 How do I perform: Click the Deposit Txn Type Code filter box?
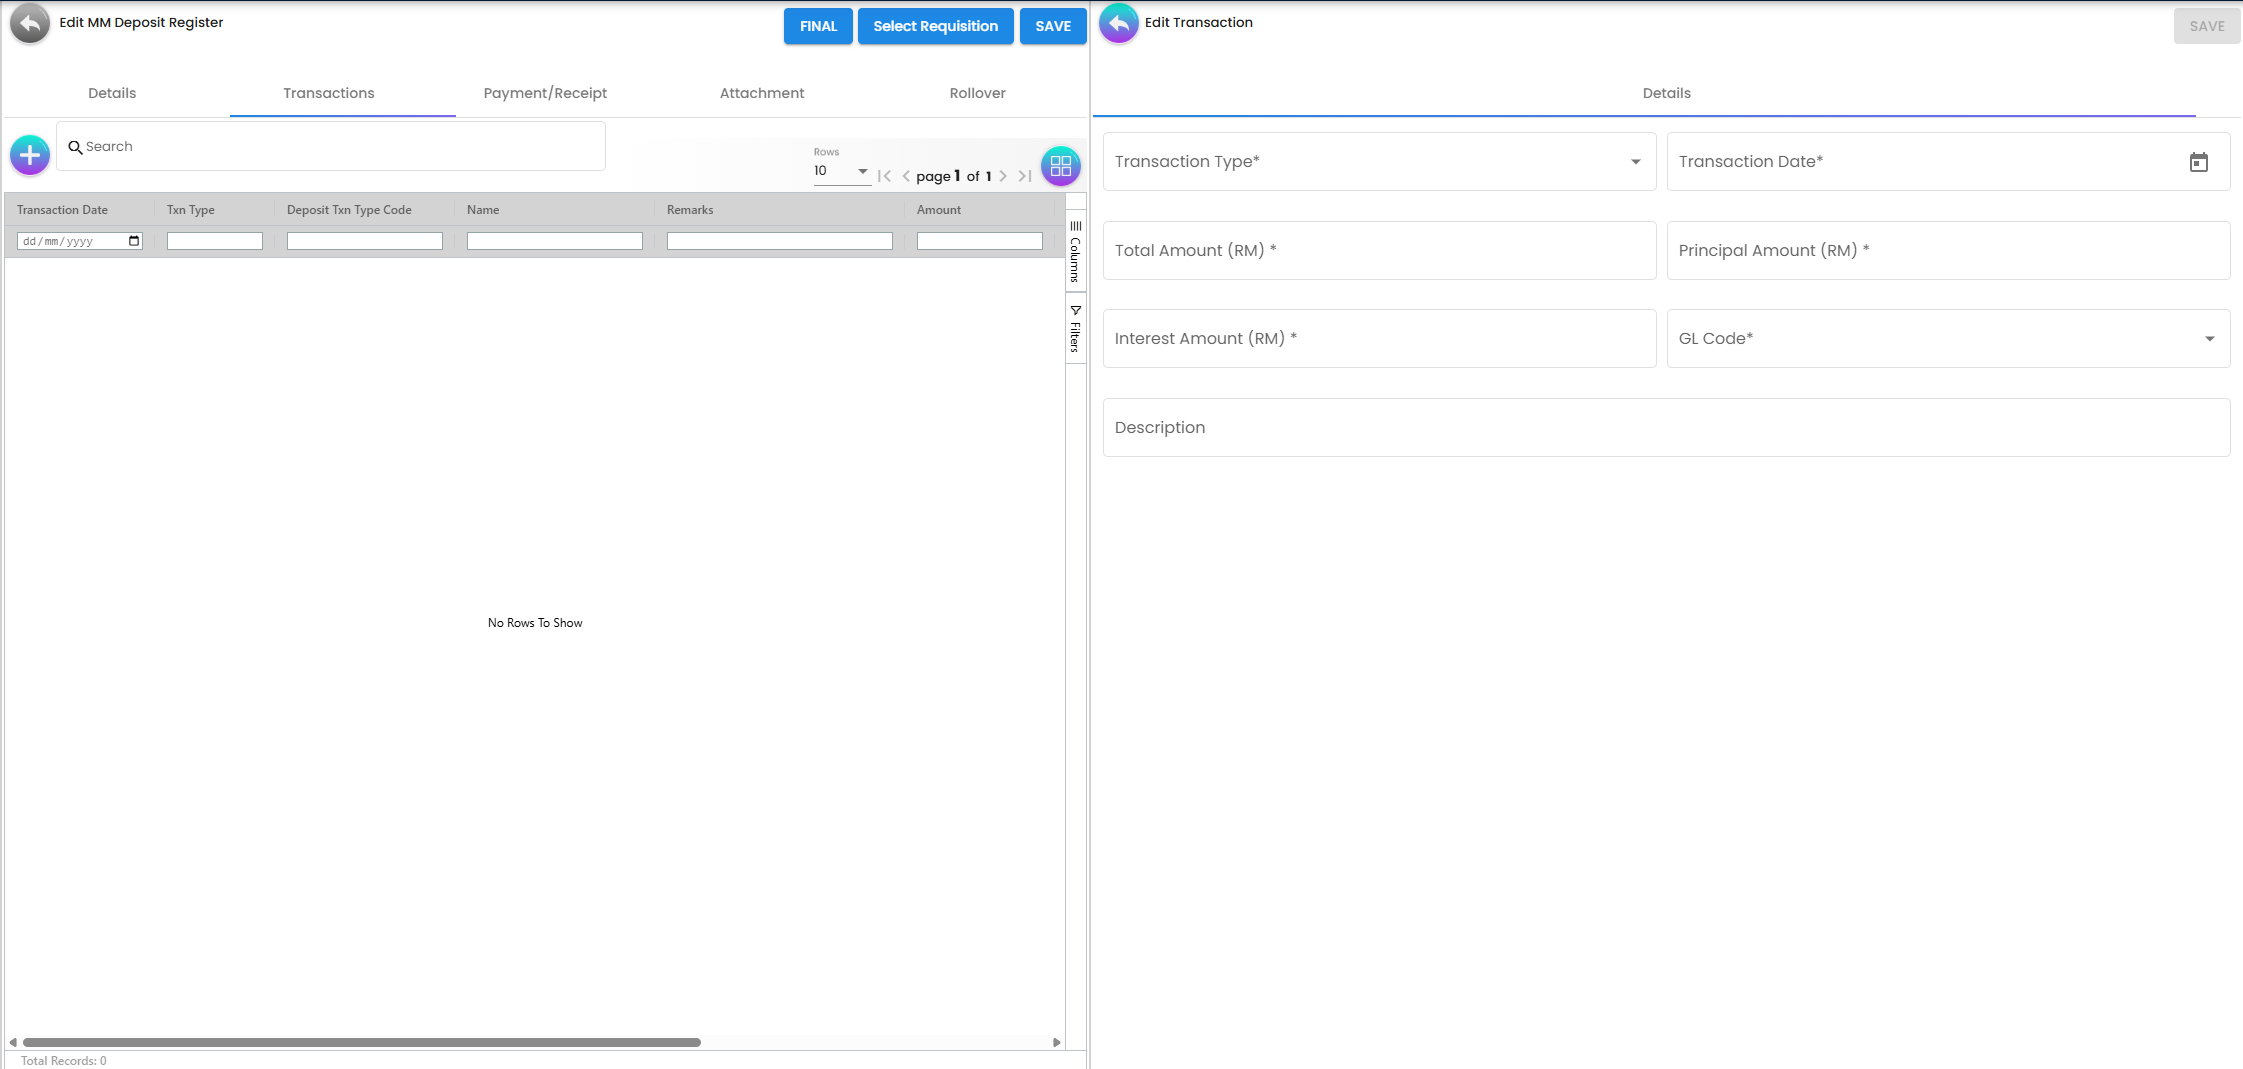coord(365,241)
